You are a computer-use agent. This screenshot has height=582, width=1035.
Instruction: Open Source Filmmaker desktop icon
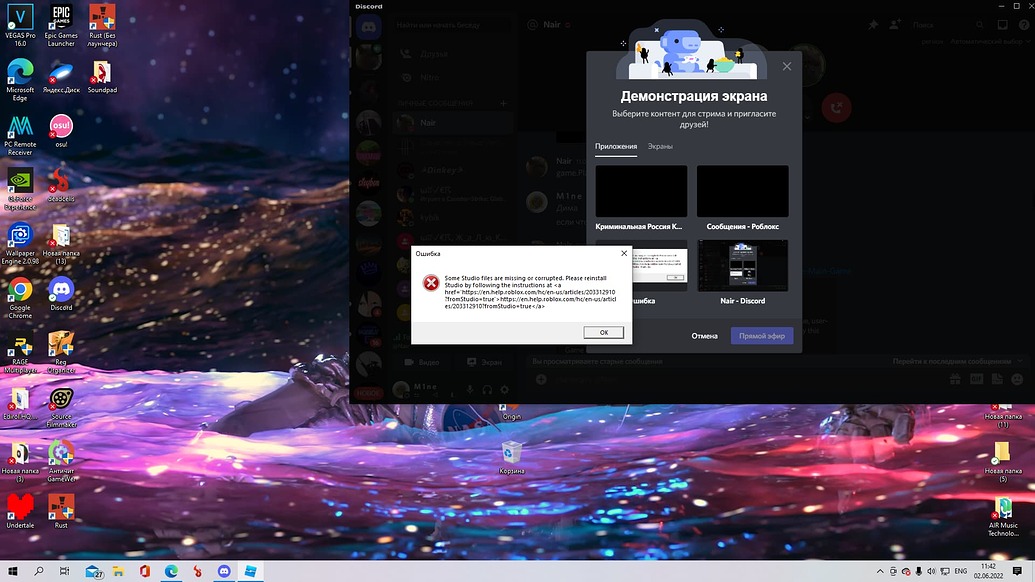click(x=61, y=407)
